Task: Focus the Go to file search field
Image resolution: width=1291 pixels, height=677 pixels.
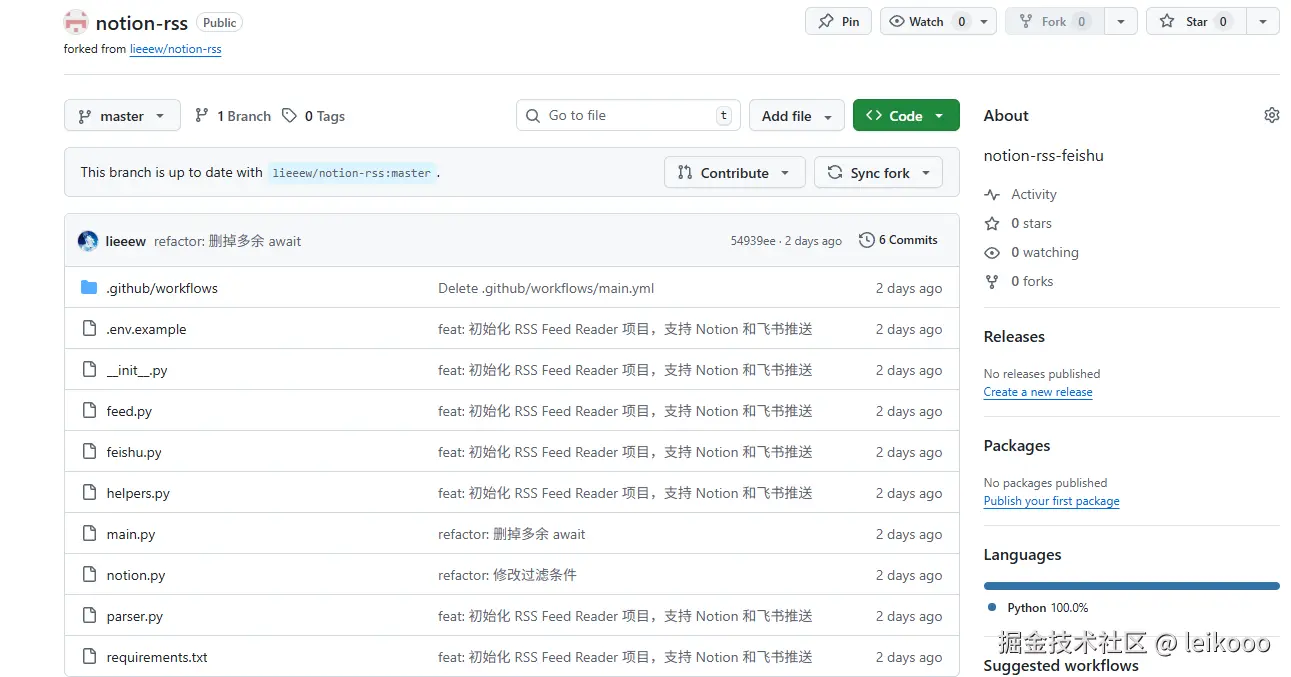Action: (628, 116)
